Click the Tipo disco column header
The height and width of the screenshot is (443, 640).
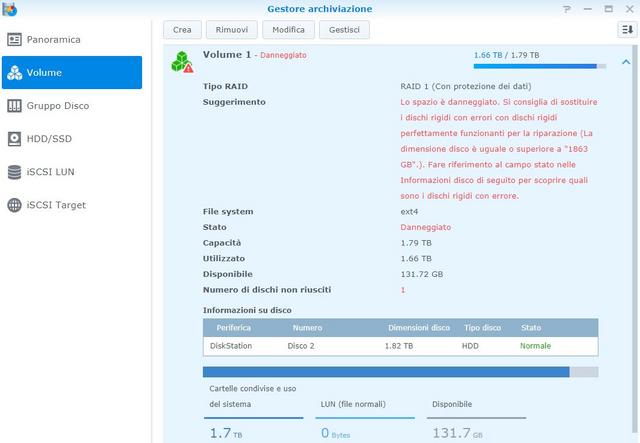tap(482, 328)
